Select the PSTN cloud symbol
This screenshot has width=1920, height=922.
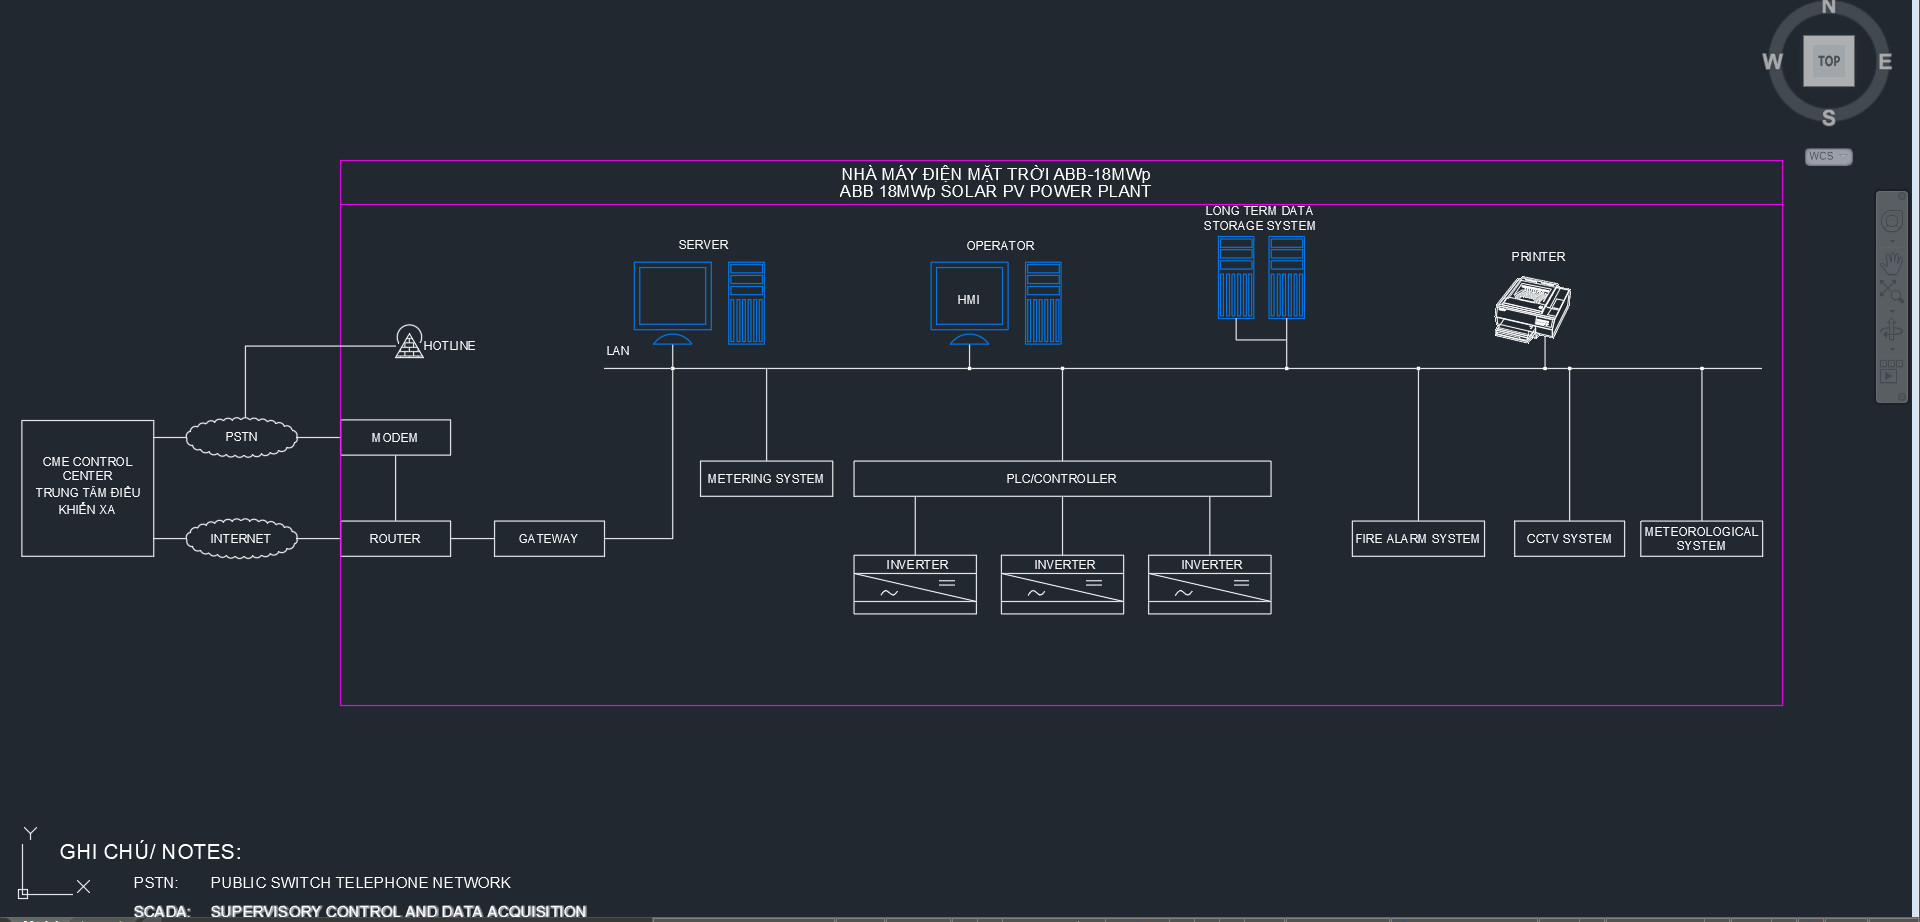tap(241, 437)
